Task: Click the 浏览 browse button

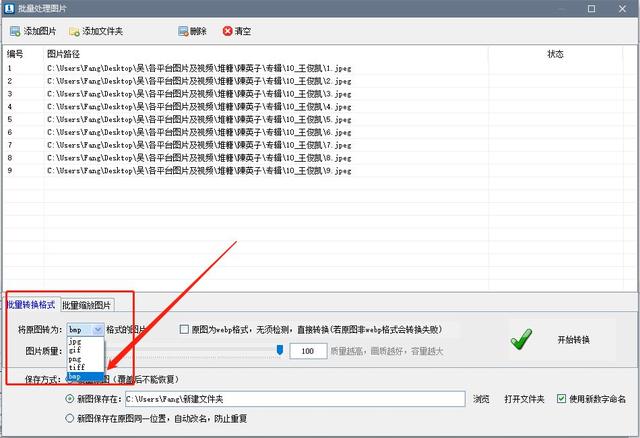Action: [482, 399]
